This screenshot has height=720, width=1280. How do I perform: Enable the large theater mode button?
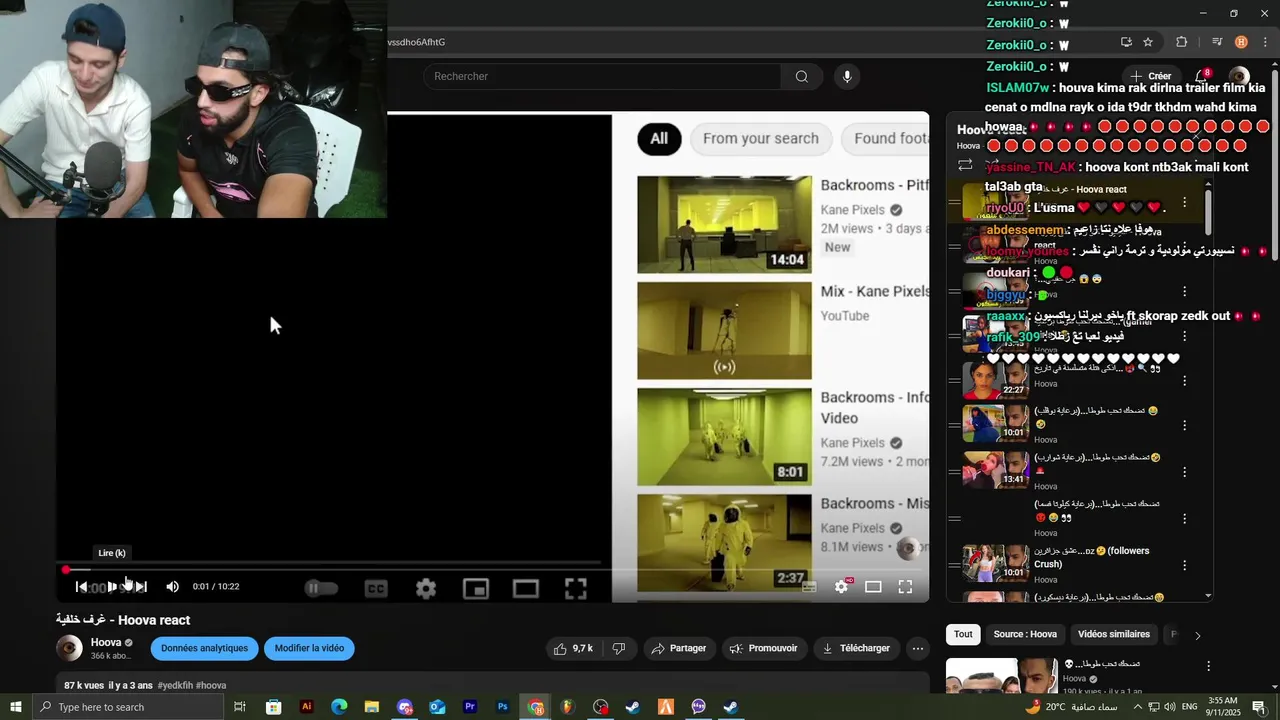526,589
